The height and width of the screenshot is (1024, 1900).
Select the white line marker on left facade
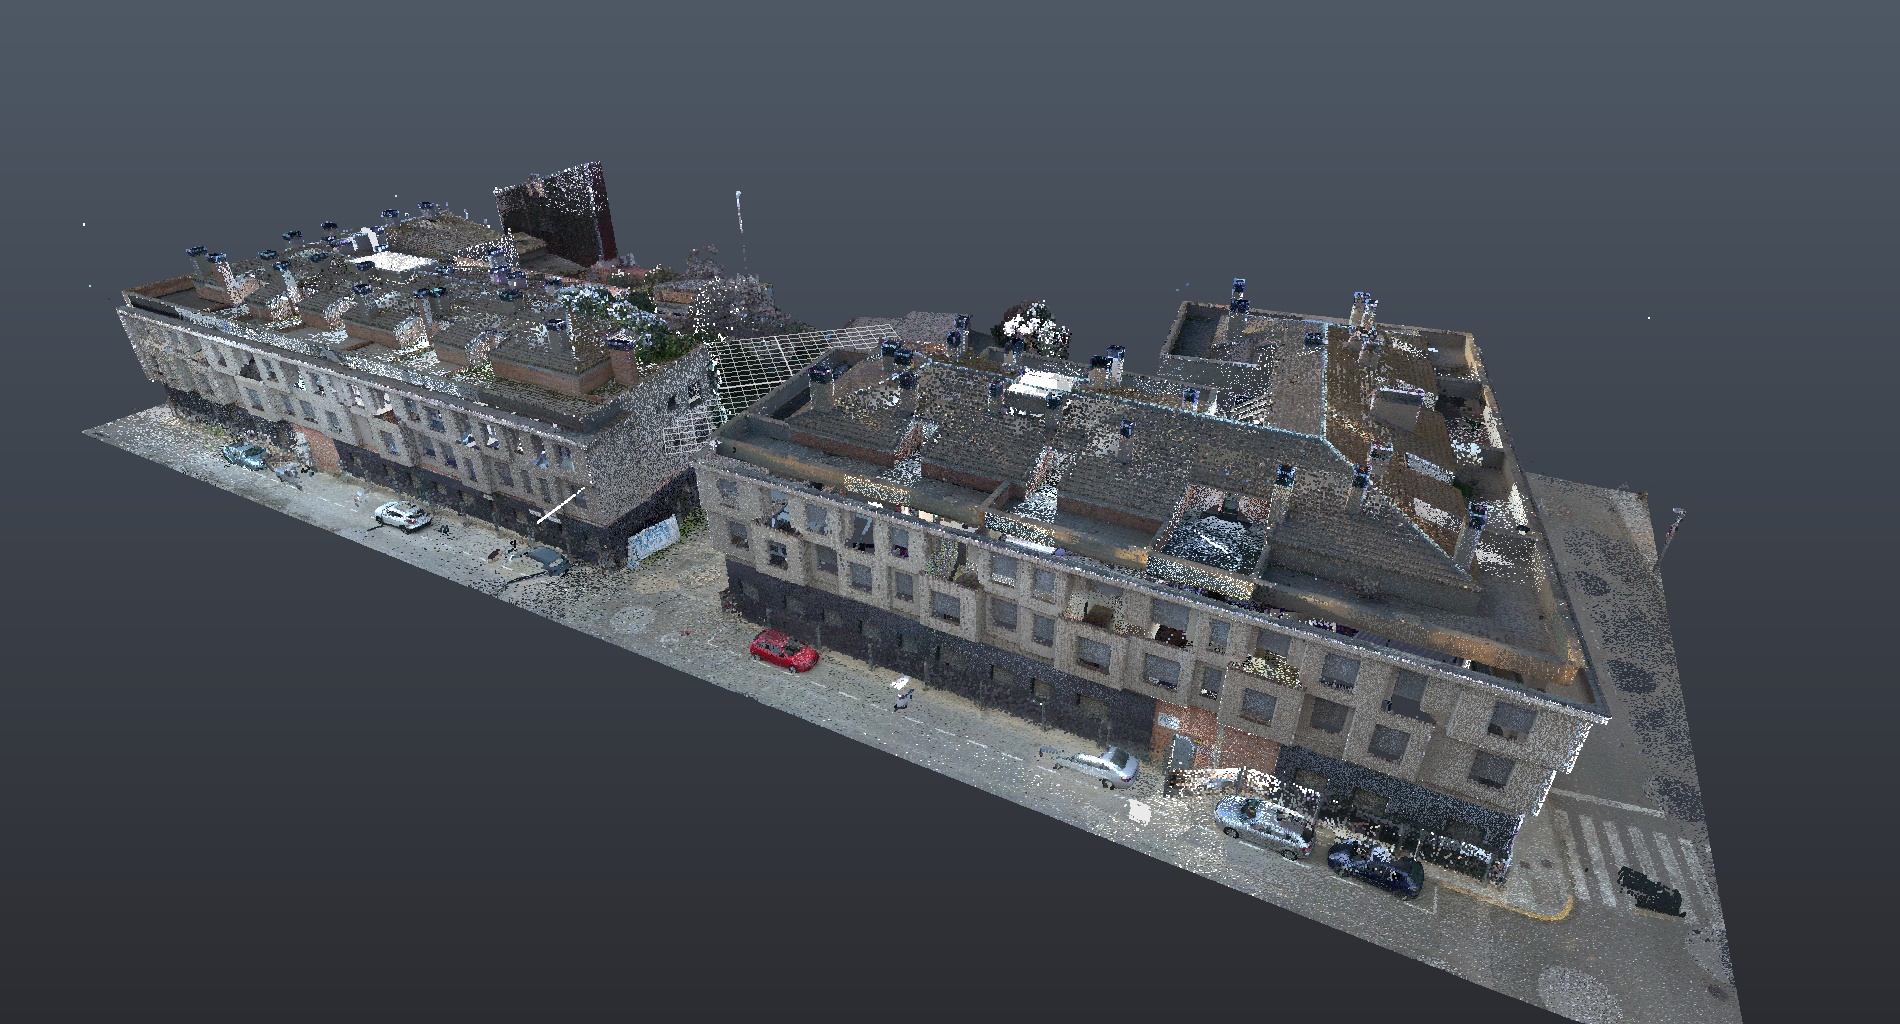(x=561, y=505)
